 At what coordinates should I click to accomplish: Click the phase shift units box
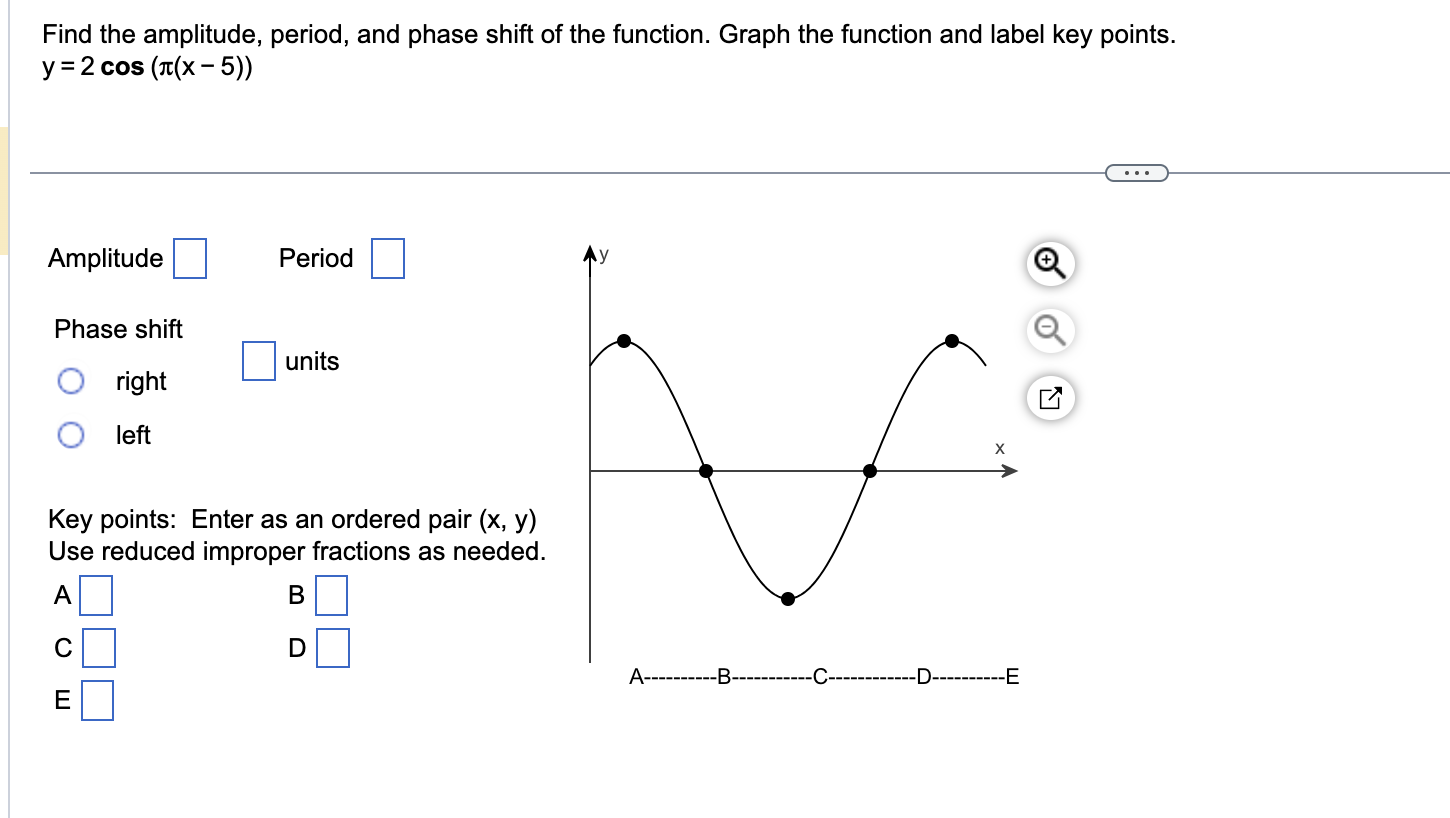tap(258, 362)
